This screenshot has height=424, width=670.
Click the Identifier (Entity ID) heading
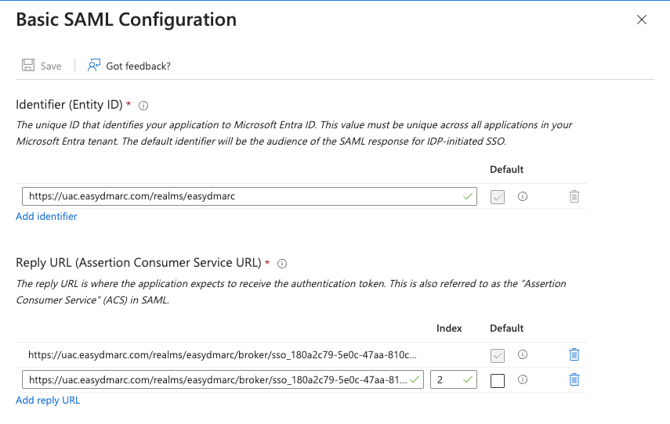pos(69,105)
